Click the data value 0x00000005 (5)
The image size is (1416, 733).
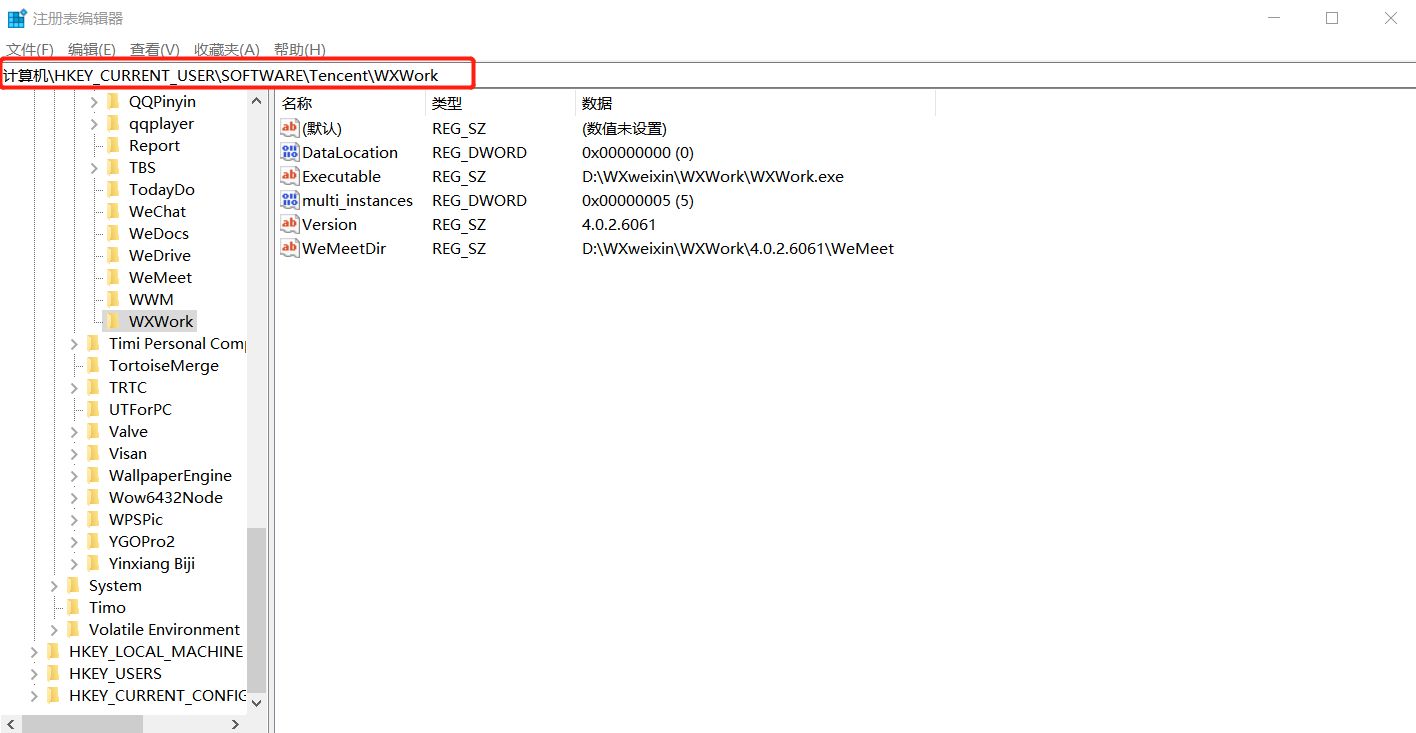click(638, 200)
